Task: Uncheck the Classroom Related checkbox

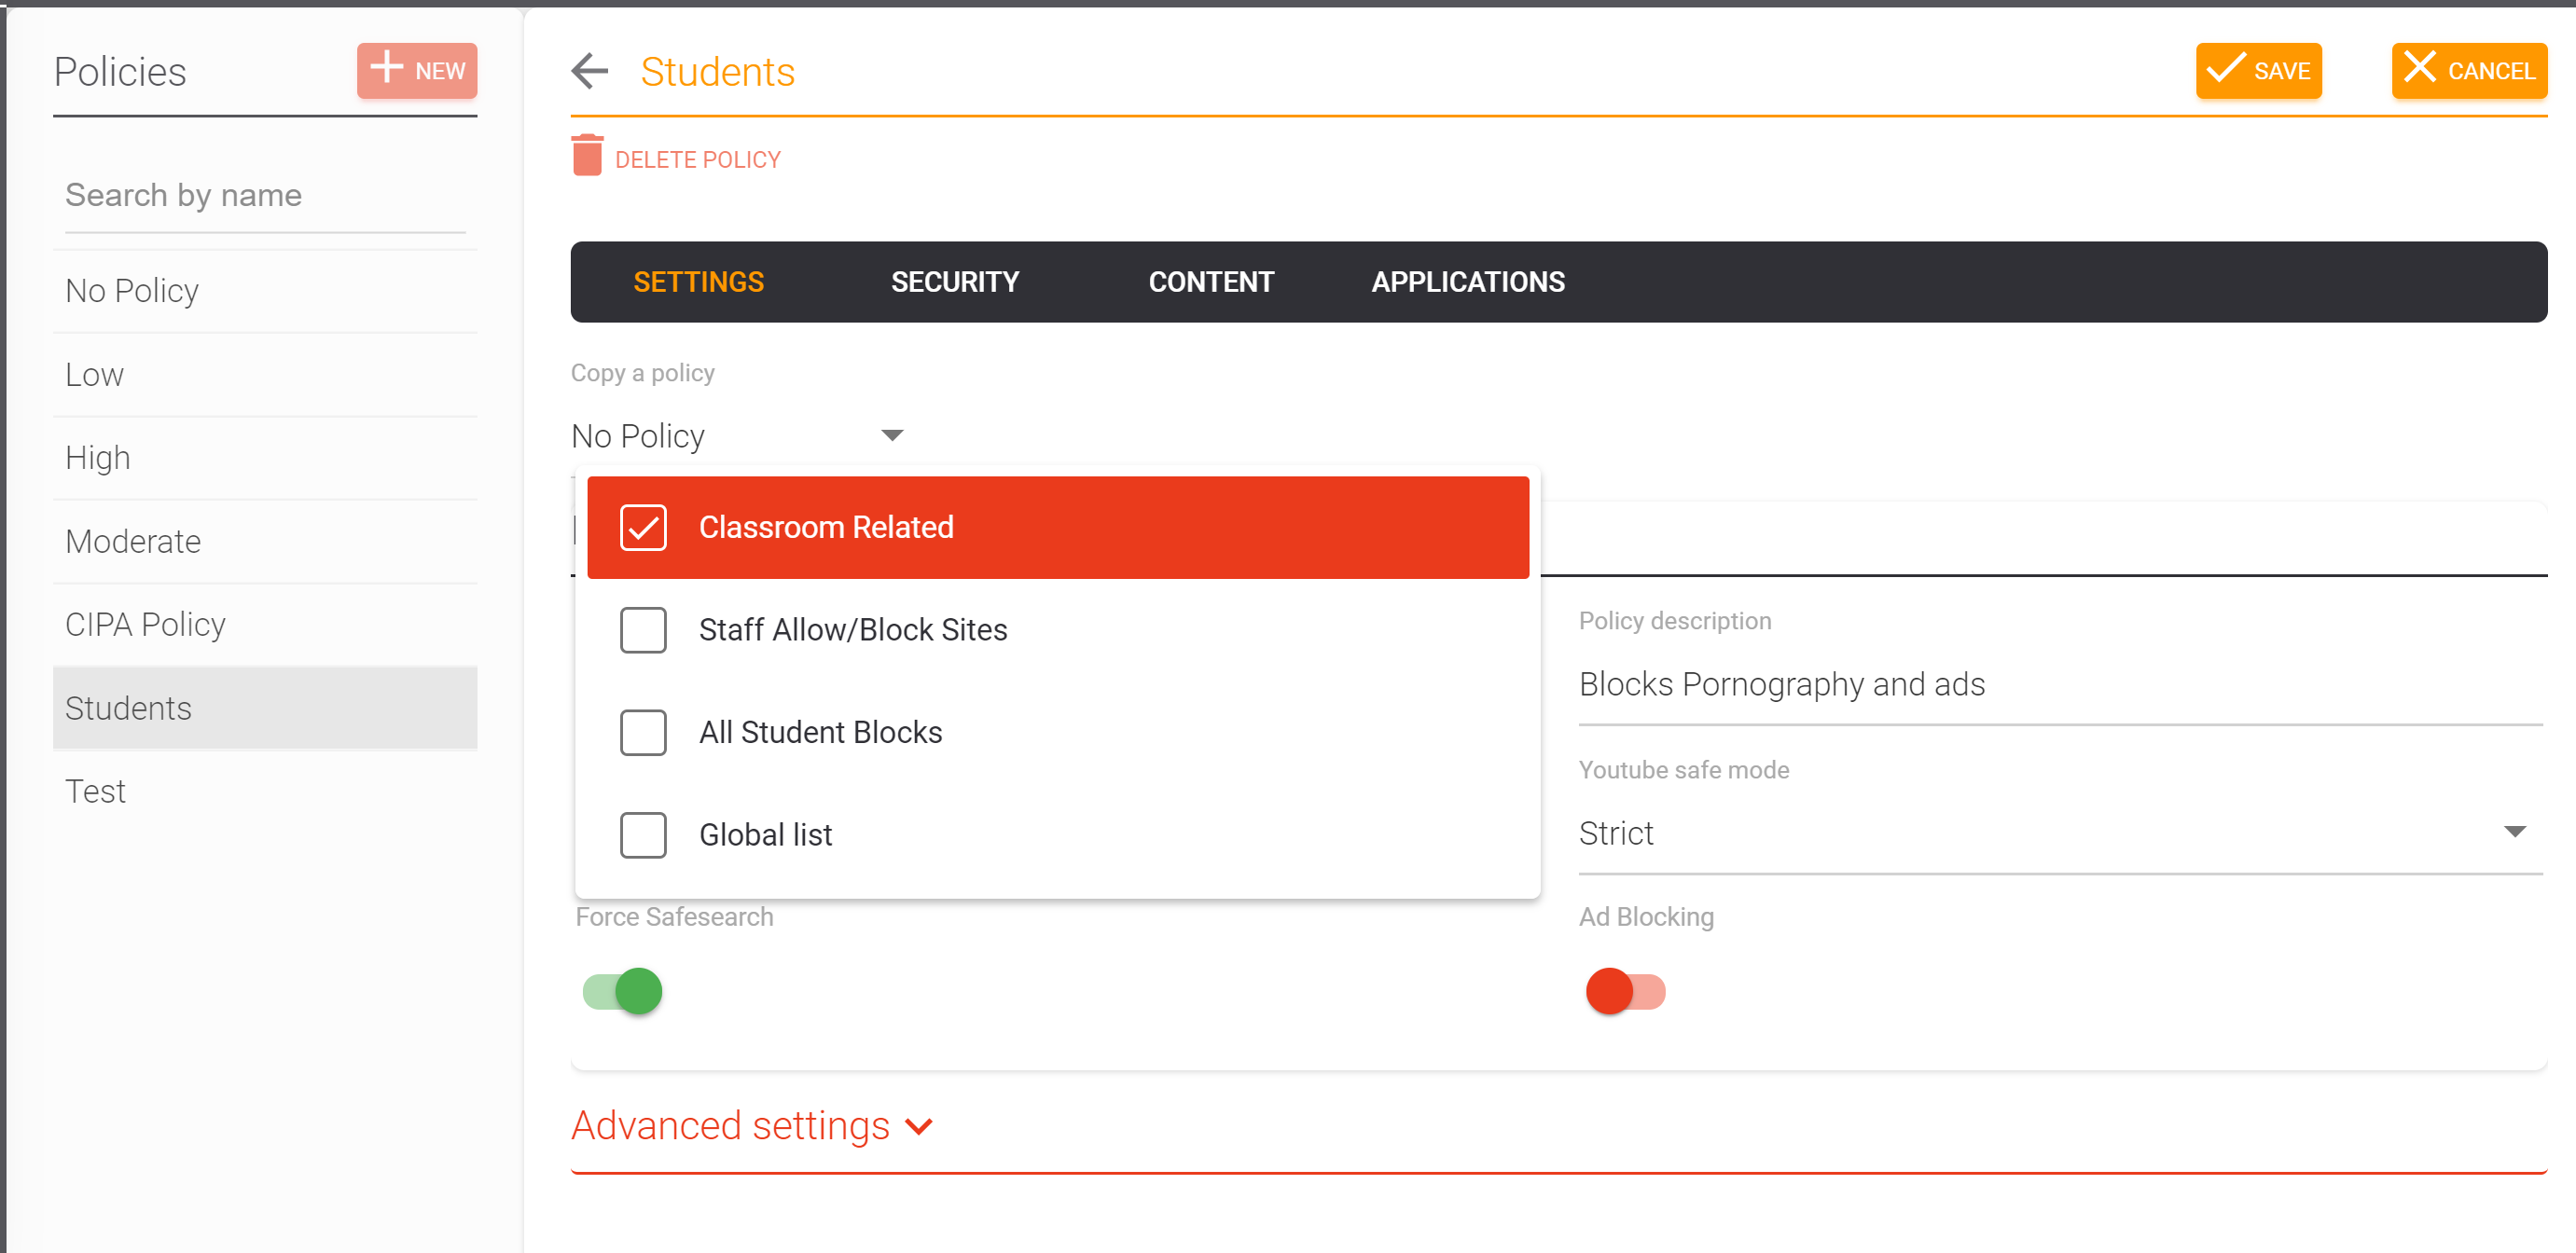Action: coord(643,527)
